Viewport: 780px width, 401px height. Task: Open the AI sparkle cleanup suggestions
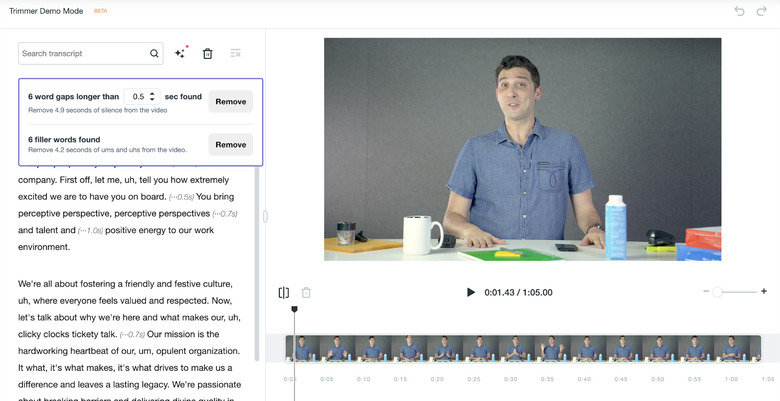(x=180, y=54)
